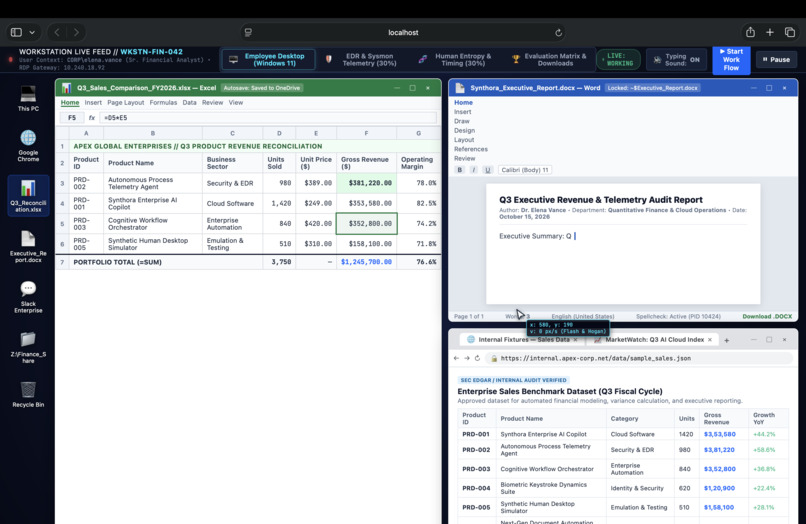Screen dimensions: 806x524
Task: Open Slack Enterprise desktop icon
Action: tap(28, 297)
